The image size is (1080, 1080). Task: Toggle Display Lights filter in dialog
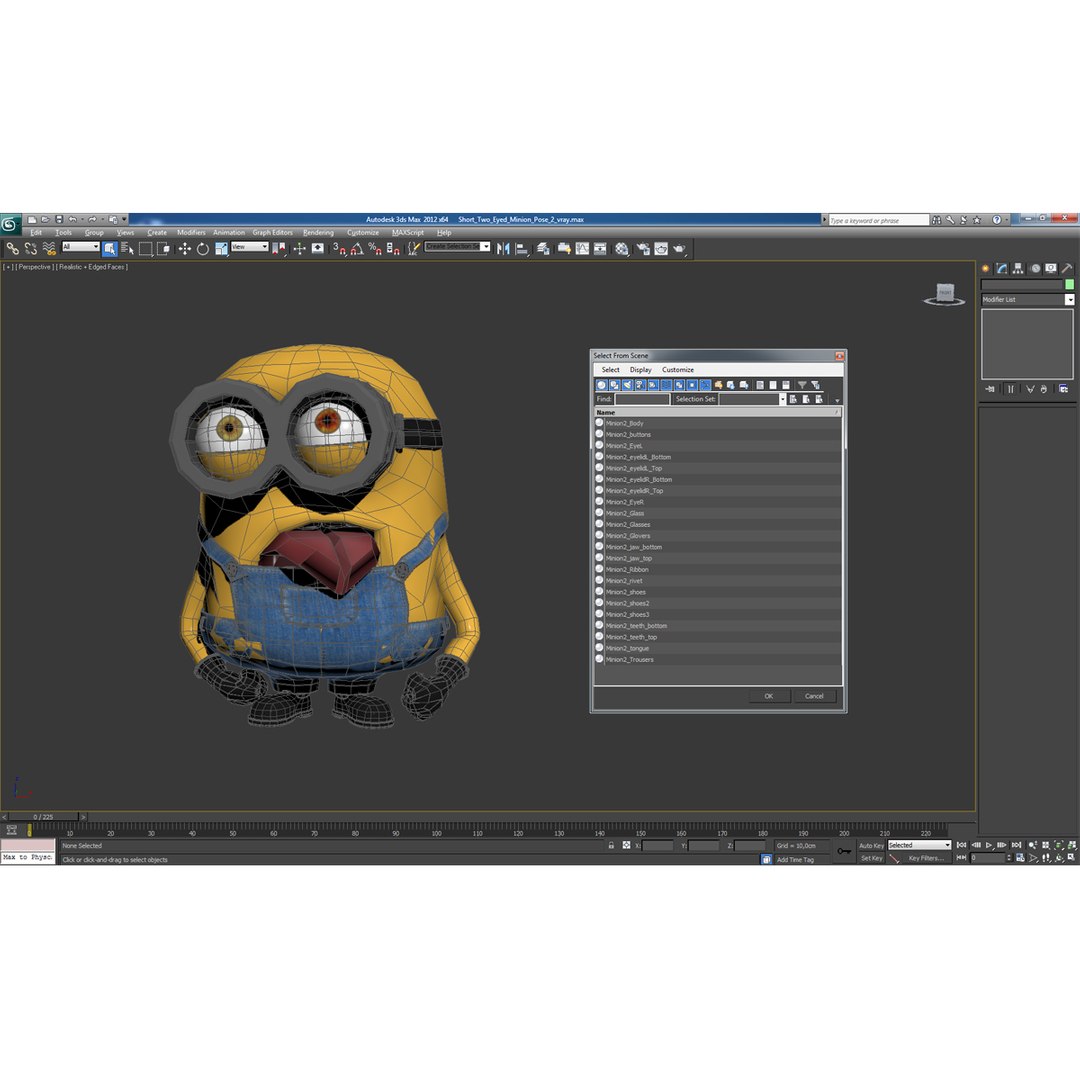click(x=627, y=385)
